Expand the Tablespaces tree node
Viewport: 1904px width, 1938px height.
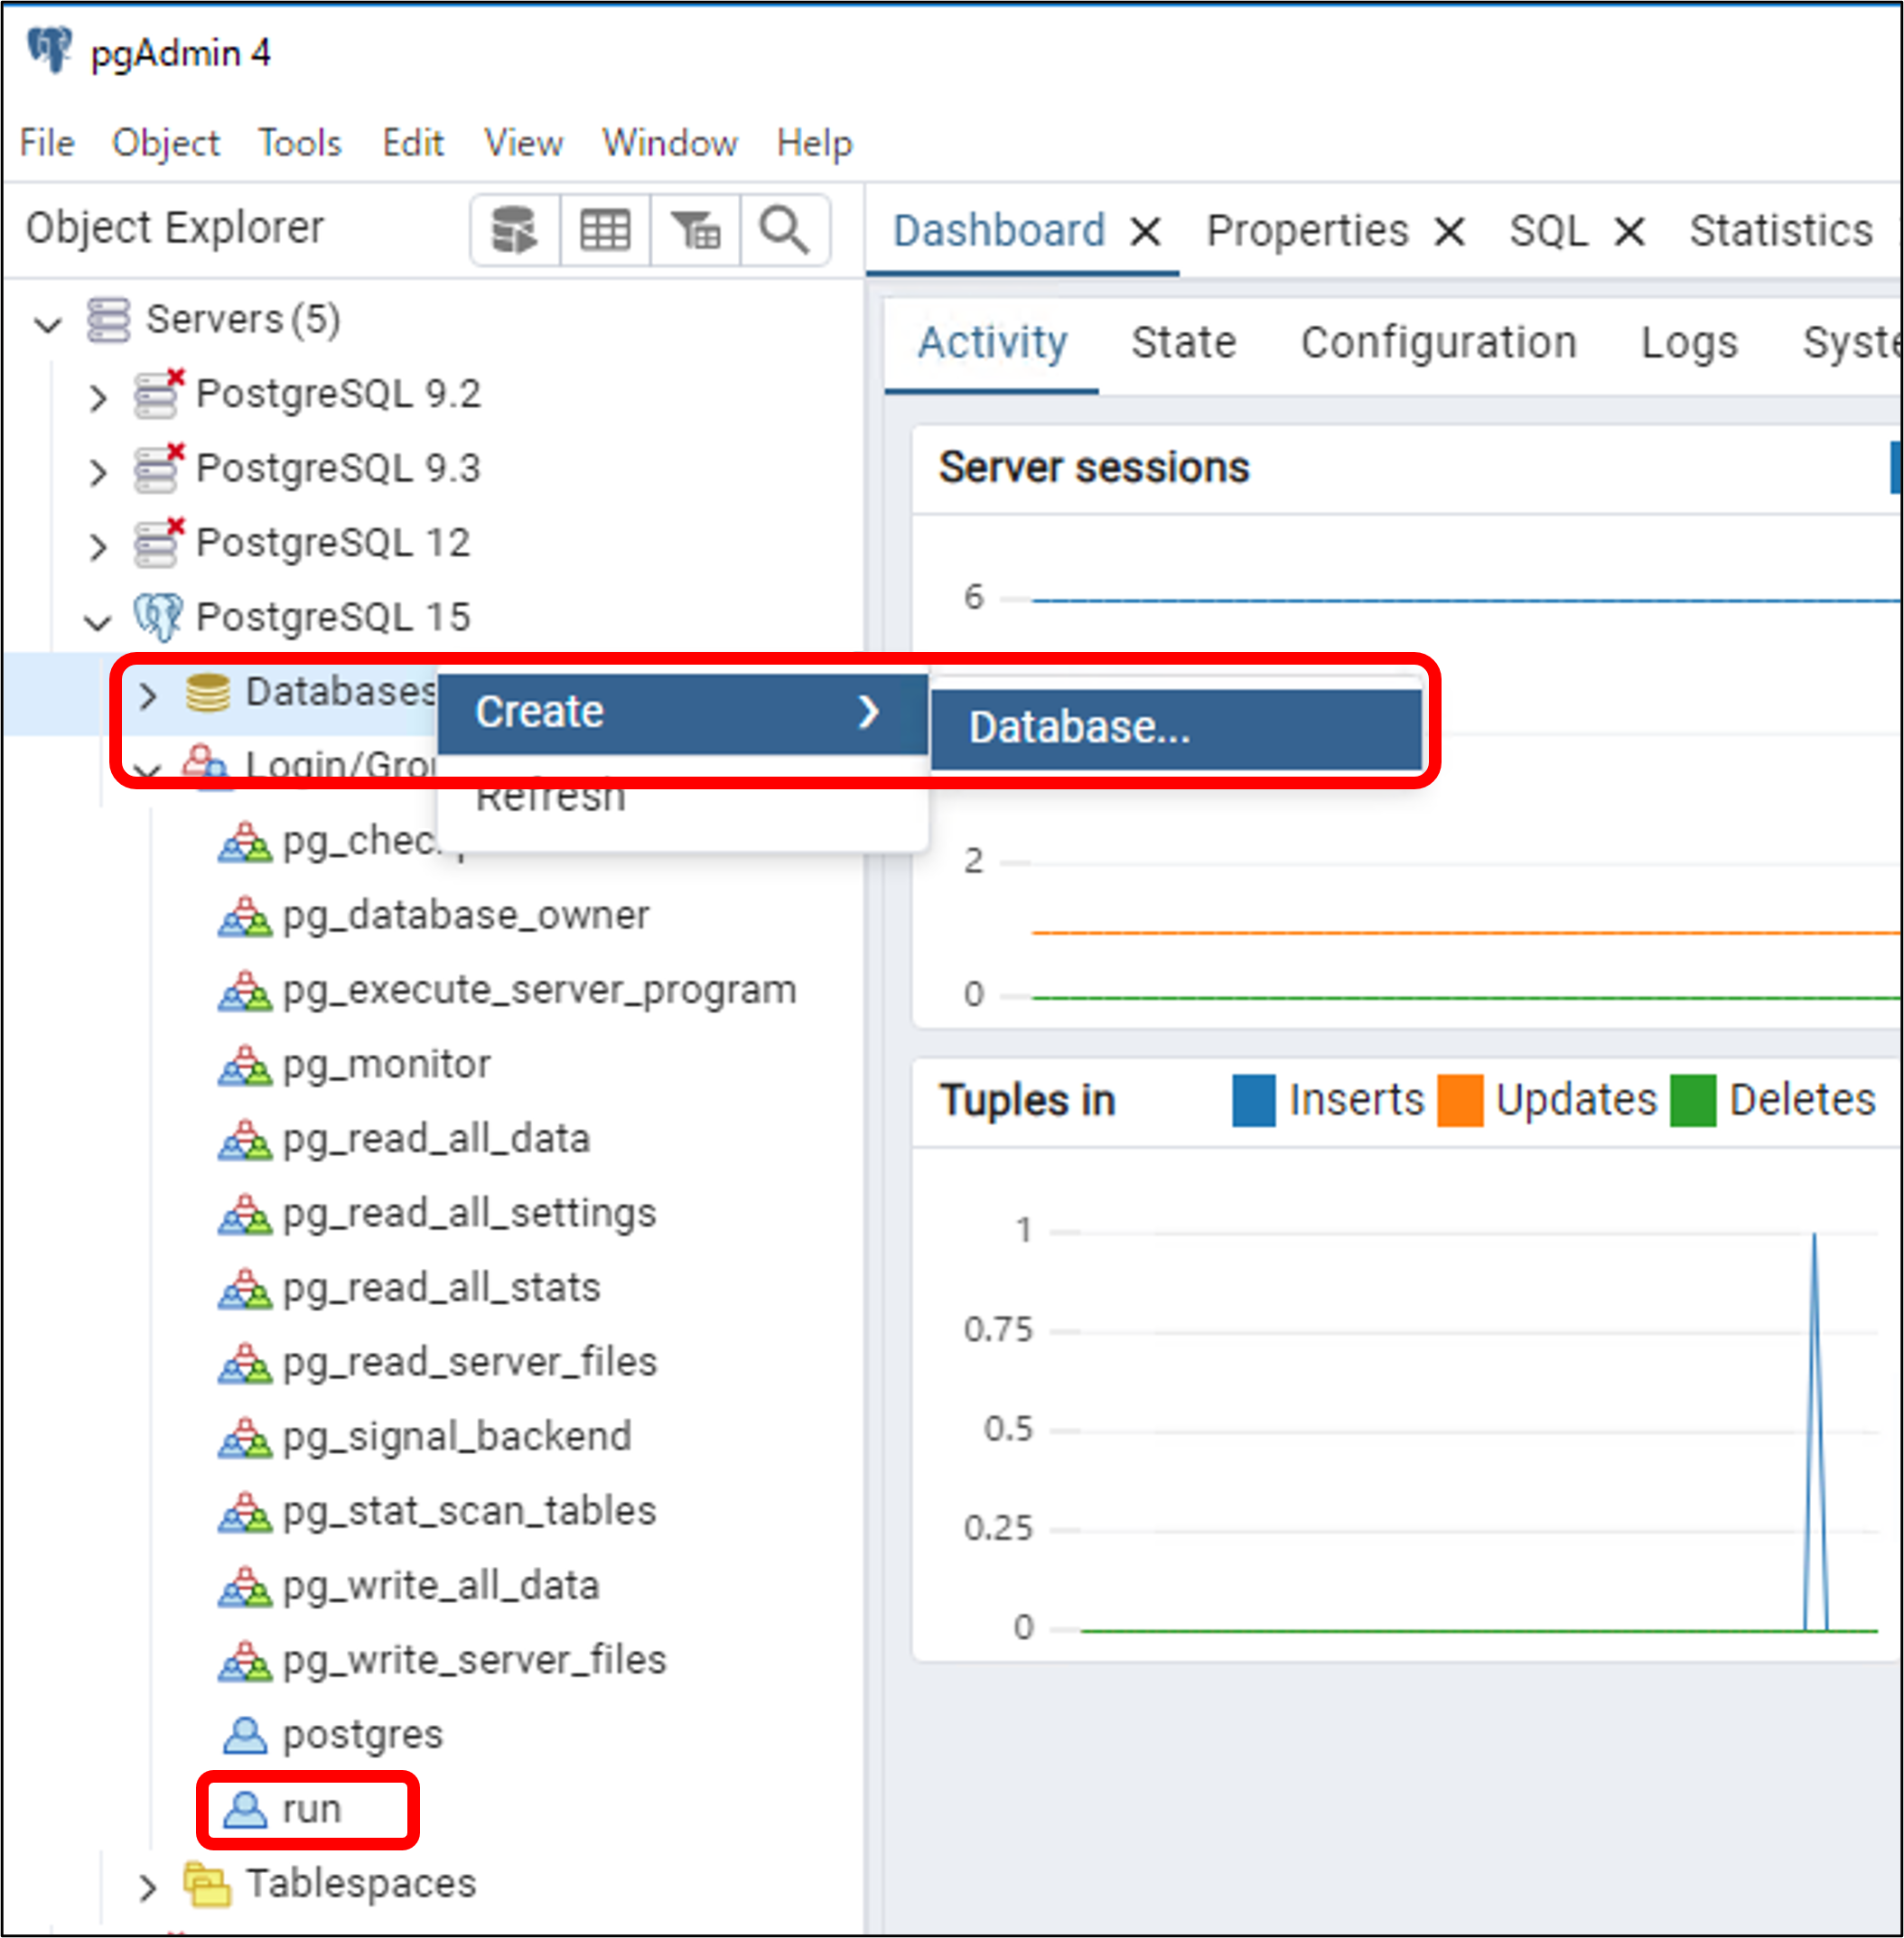[148, 1888]
